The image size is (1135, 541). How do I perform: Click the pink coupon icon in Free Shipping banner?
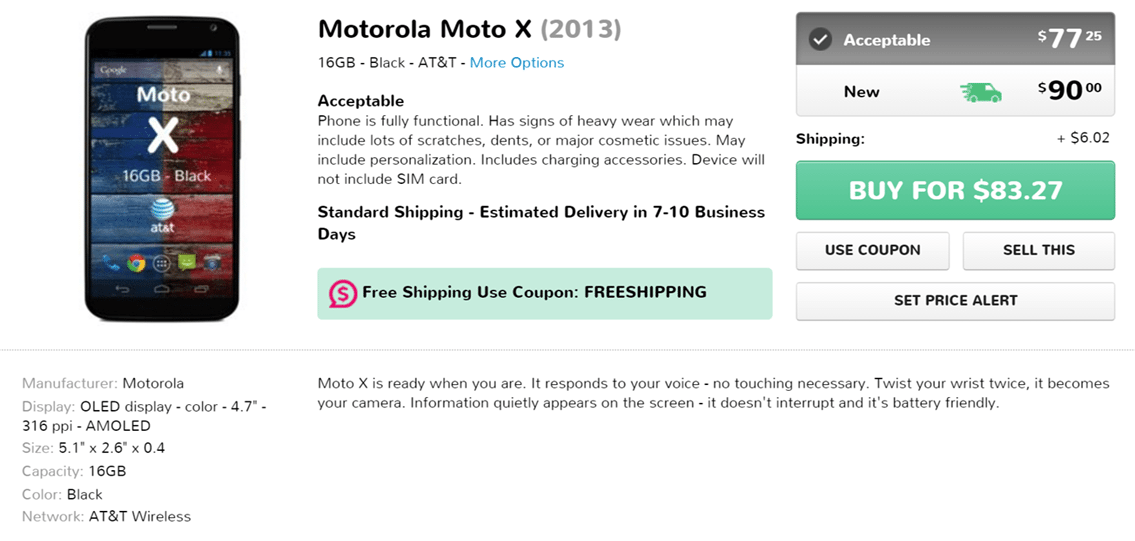[x=343, y=294]
